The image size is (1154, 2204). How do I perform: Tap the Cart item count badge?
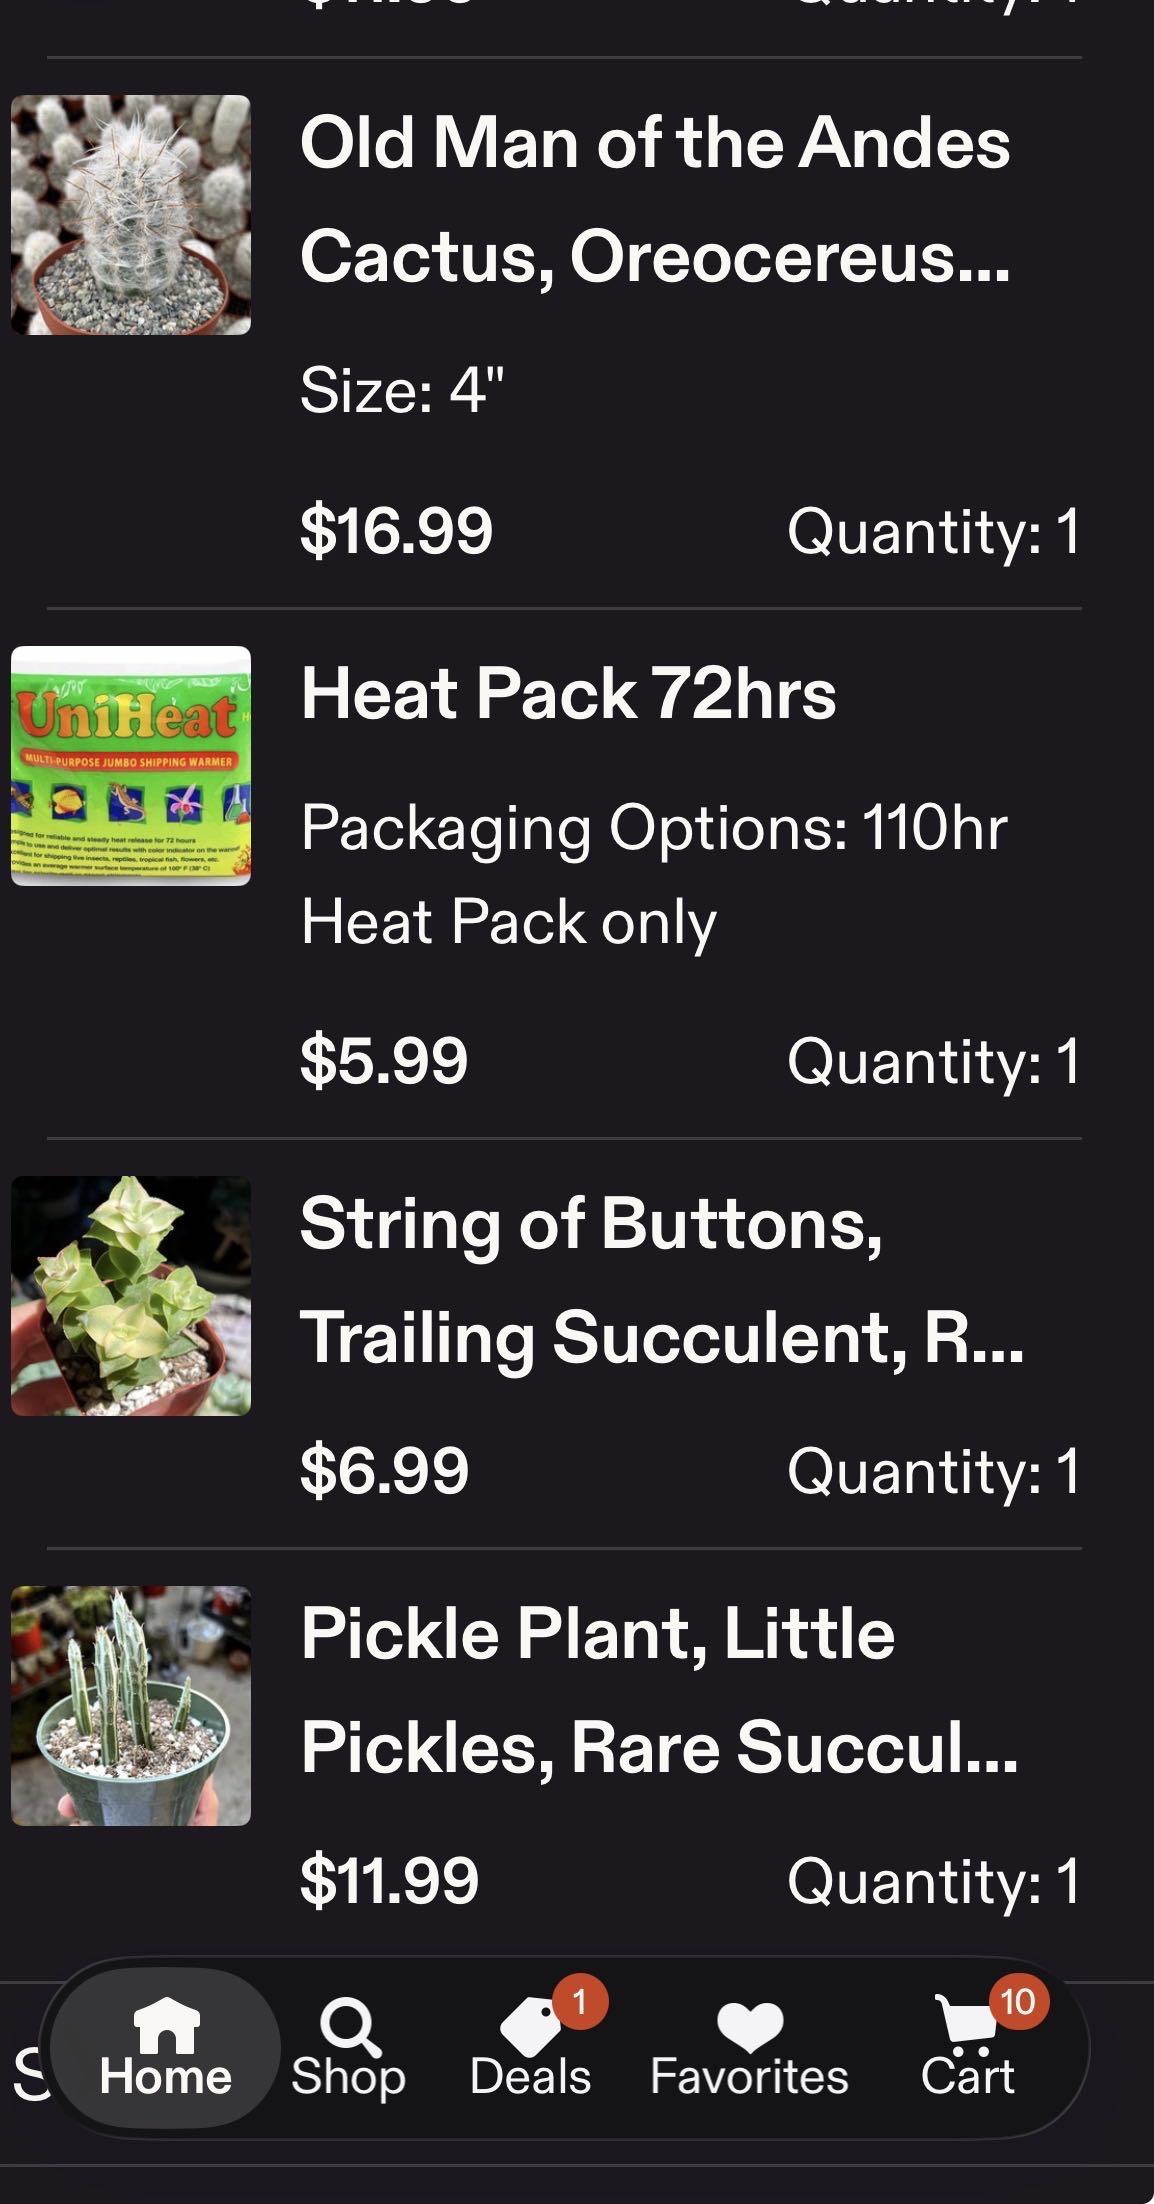[x=1017, y=2001]
